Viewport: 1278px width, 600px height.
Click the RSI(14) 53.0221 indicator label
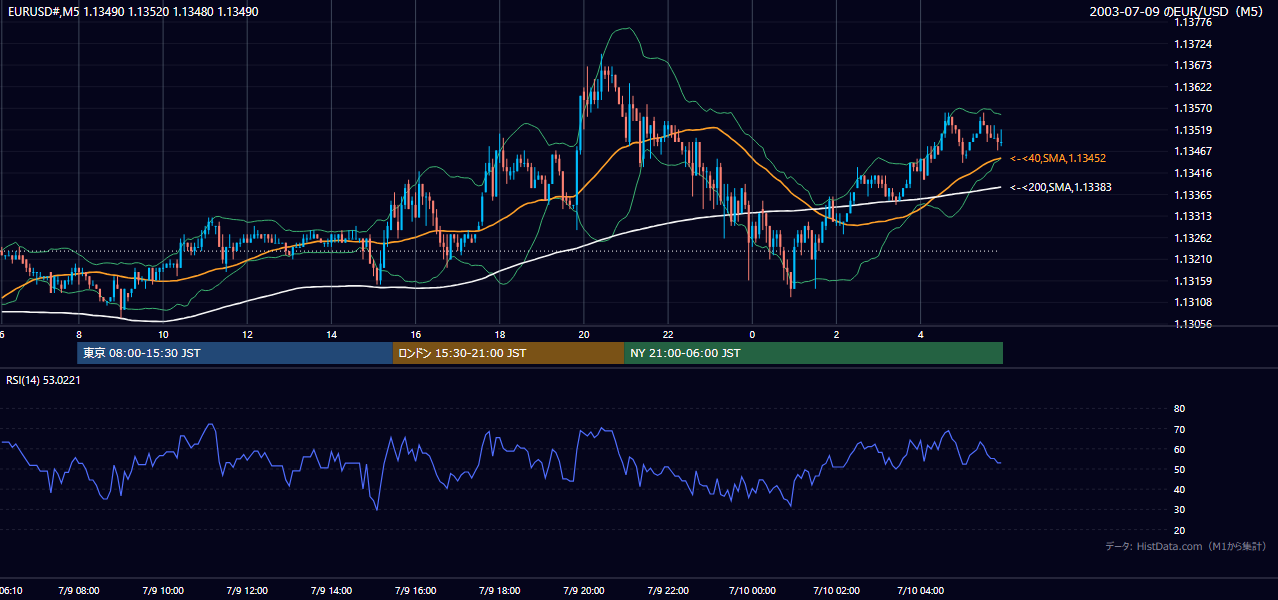pyautogui.click(x=44, y=380)
